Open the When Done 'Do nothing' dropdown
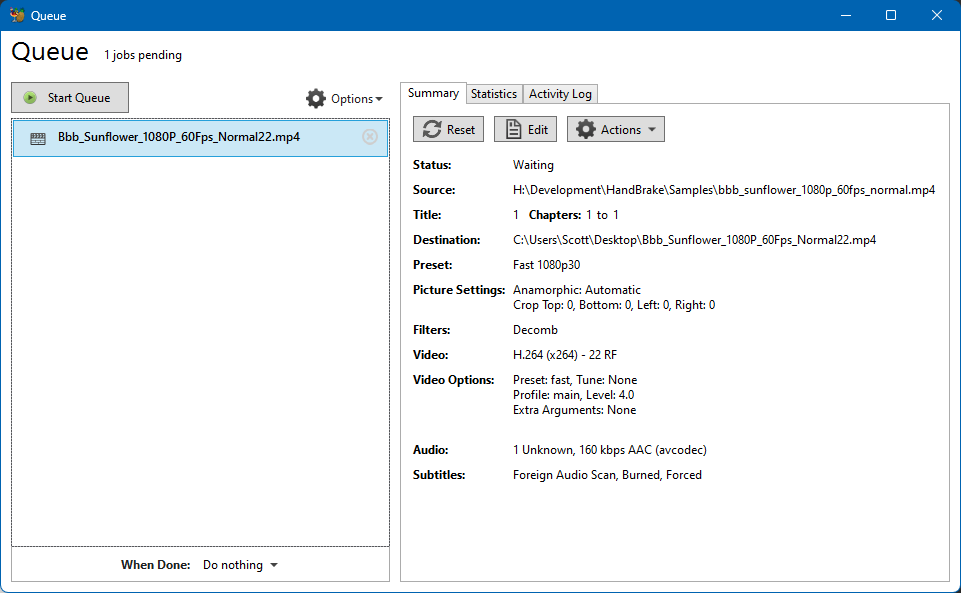Image resolution: width=961 pixels, height=593 pixels. pyautogui.click(x=240, y=565)
